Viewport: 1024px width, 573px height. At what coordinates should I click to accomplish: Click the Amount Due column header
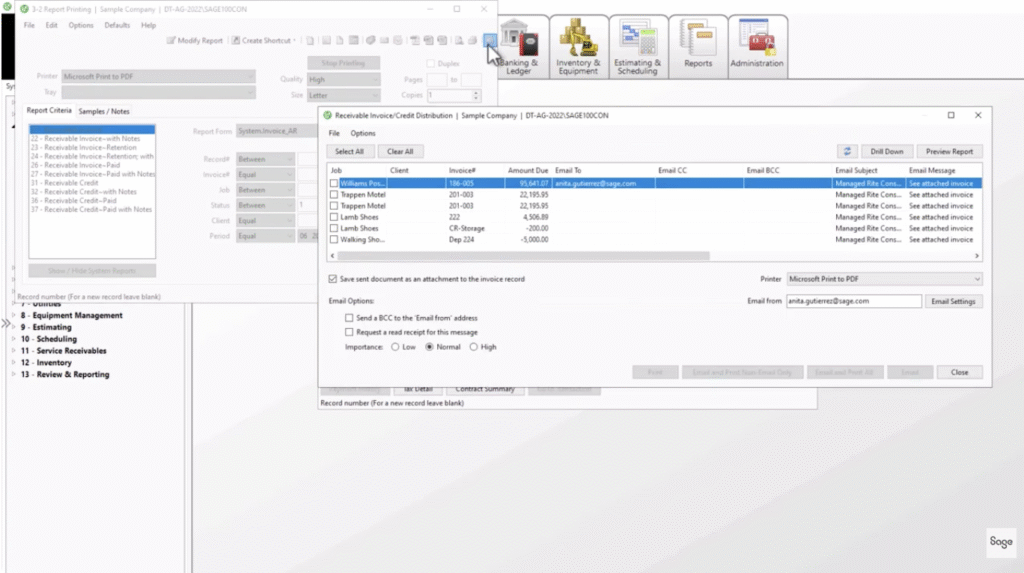[528, 171]
